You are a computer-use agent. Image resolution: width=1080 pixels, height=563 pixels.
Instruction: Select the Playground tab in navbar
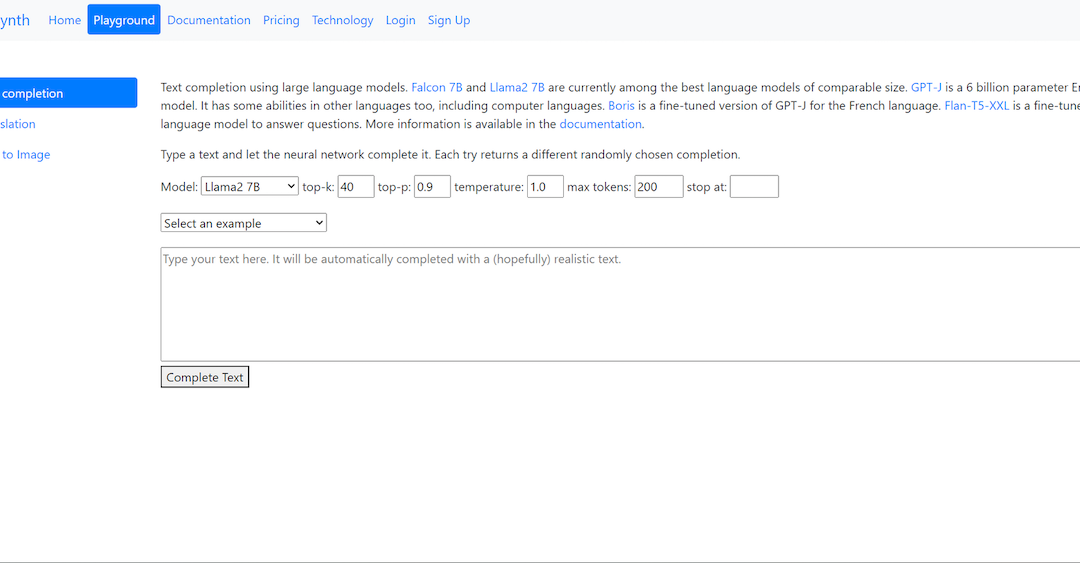click(x=124, y=20)
